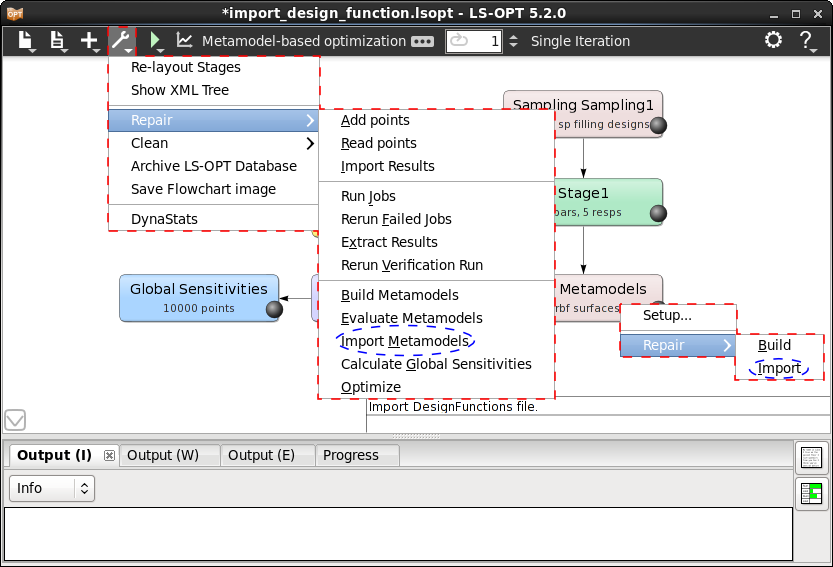Click the Open file toolbar icon
The height and width of the screenshot is (567, 833).
coord(57,41)
